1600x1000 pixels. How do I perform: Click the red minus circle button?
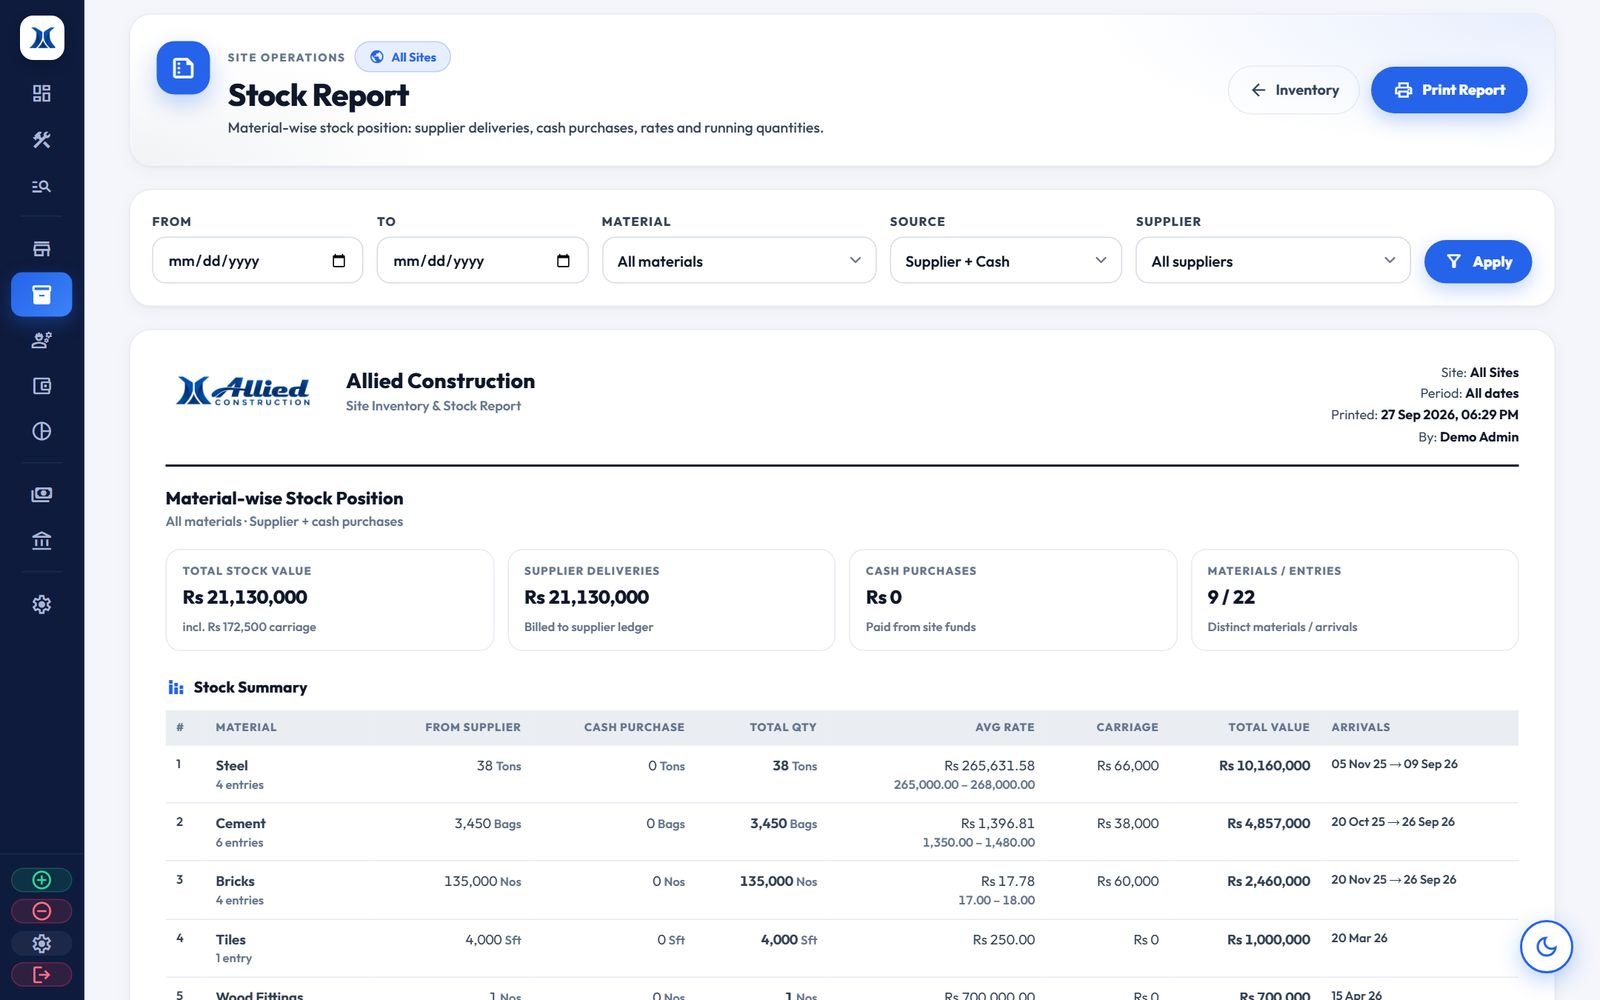click(x=41, y=911)
